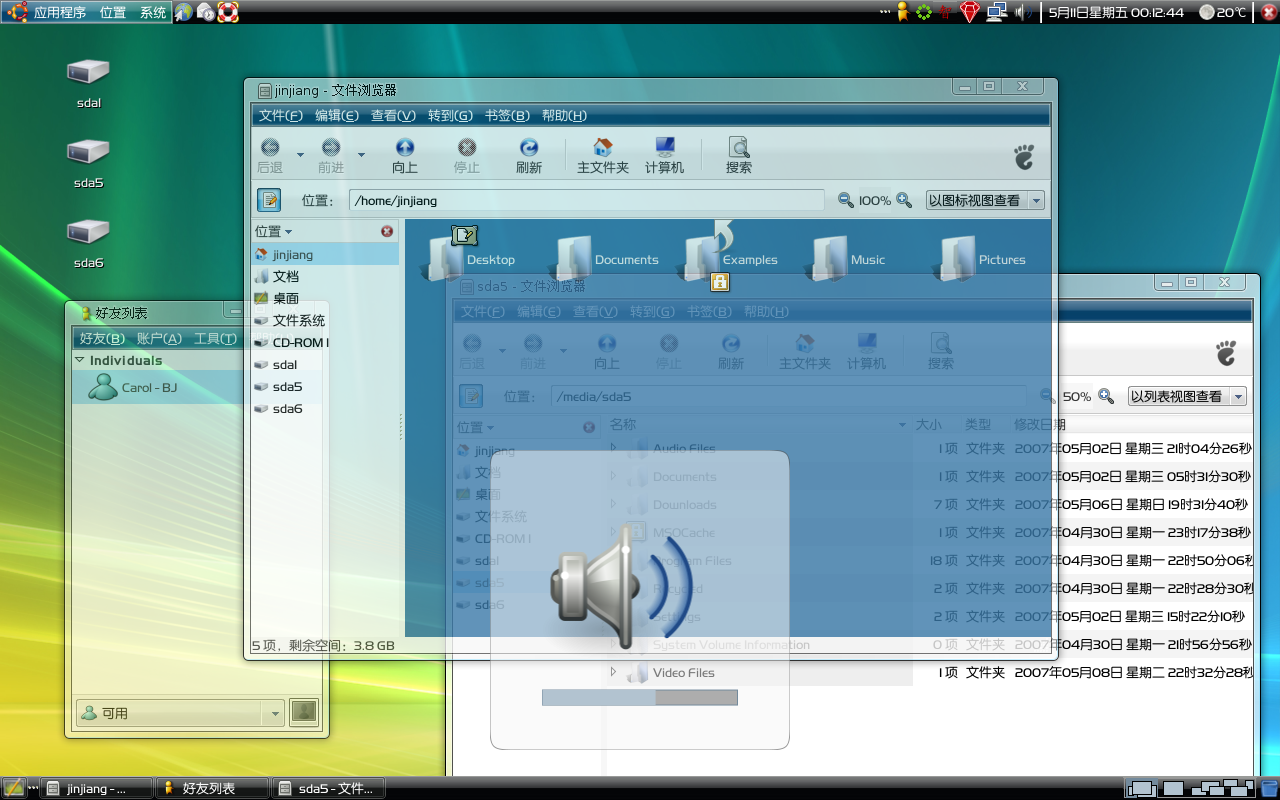Click buddy icon button beside status selector

(303, 712)
